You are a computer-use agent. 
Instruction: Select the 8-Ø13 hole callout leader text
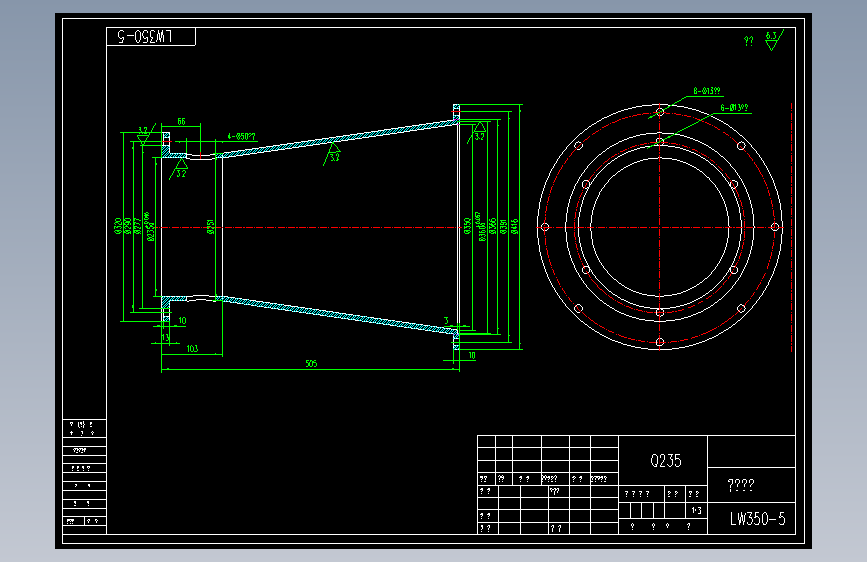707,91
